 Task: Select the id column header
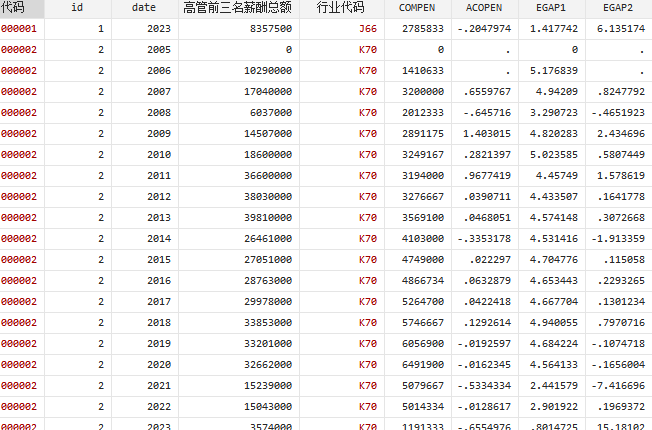coord(77,7)
